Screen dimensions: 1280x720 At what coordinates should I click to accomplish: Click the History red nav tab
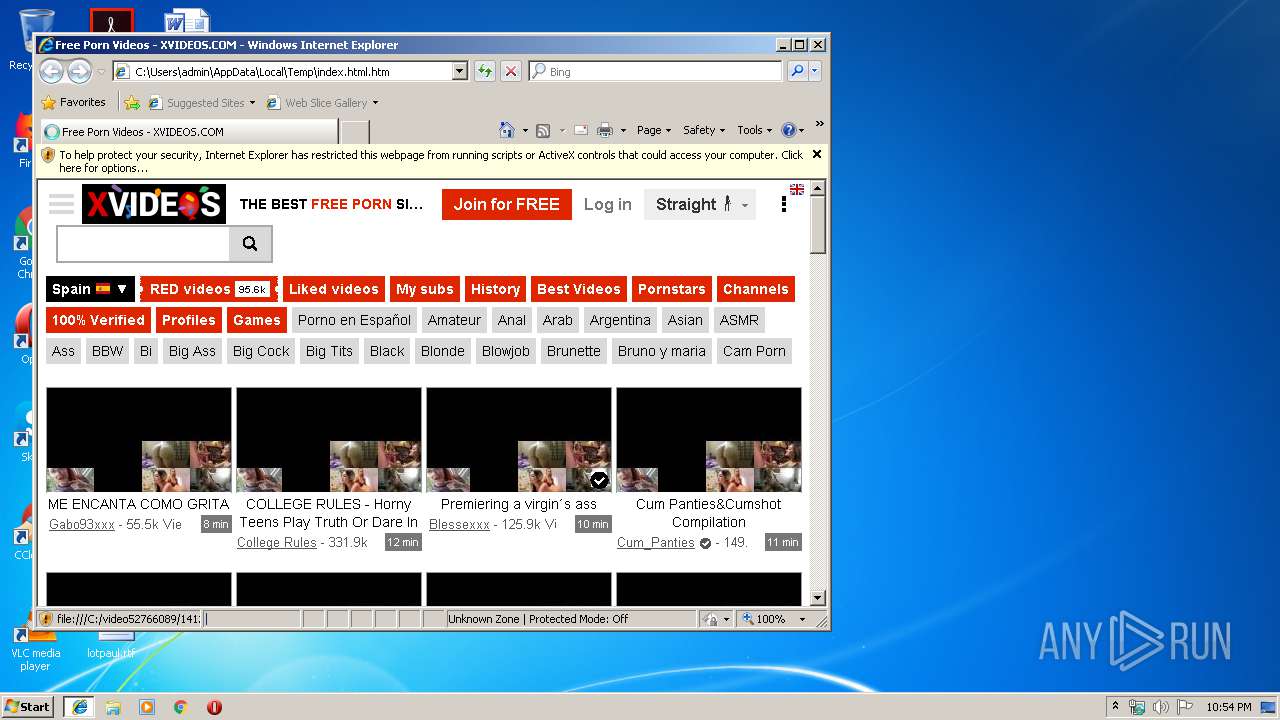pyautogui.click(x=495, y=289)
